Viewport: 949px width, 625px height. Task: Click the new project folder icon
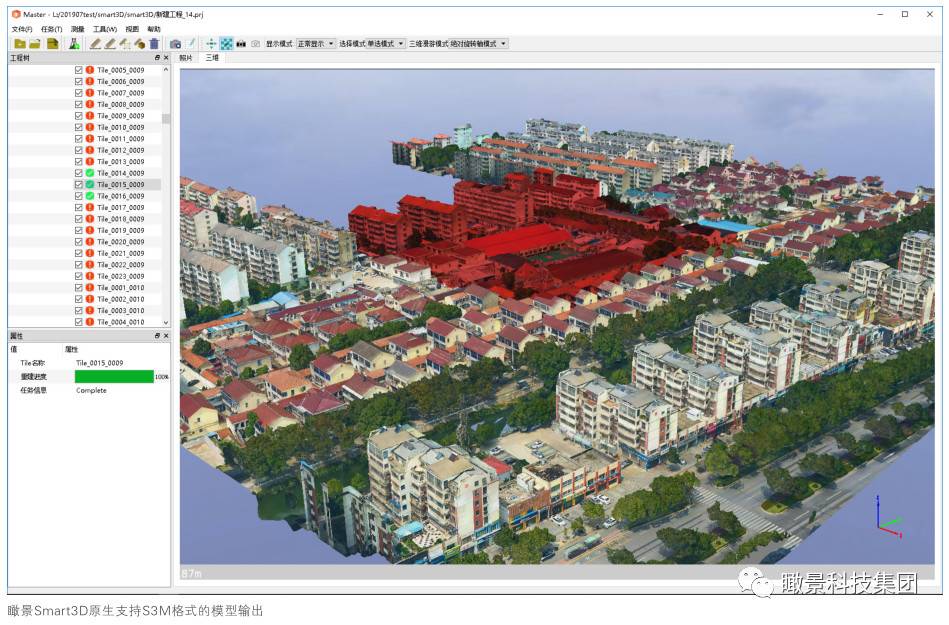[20, 44]
